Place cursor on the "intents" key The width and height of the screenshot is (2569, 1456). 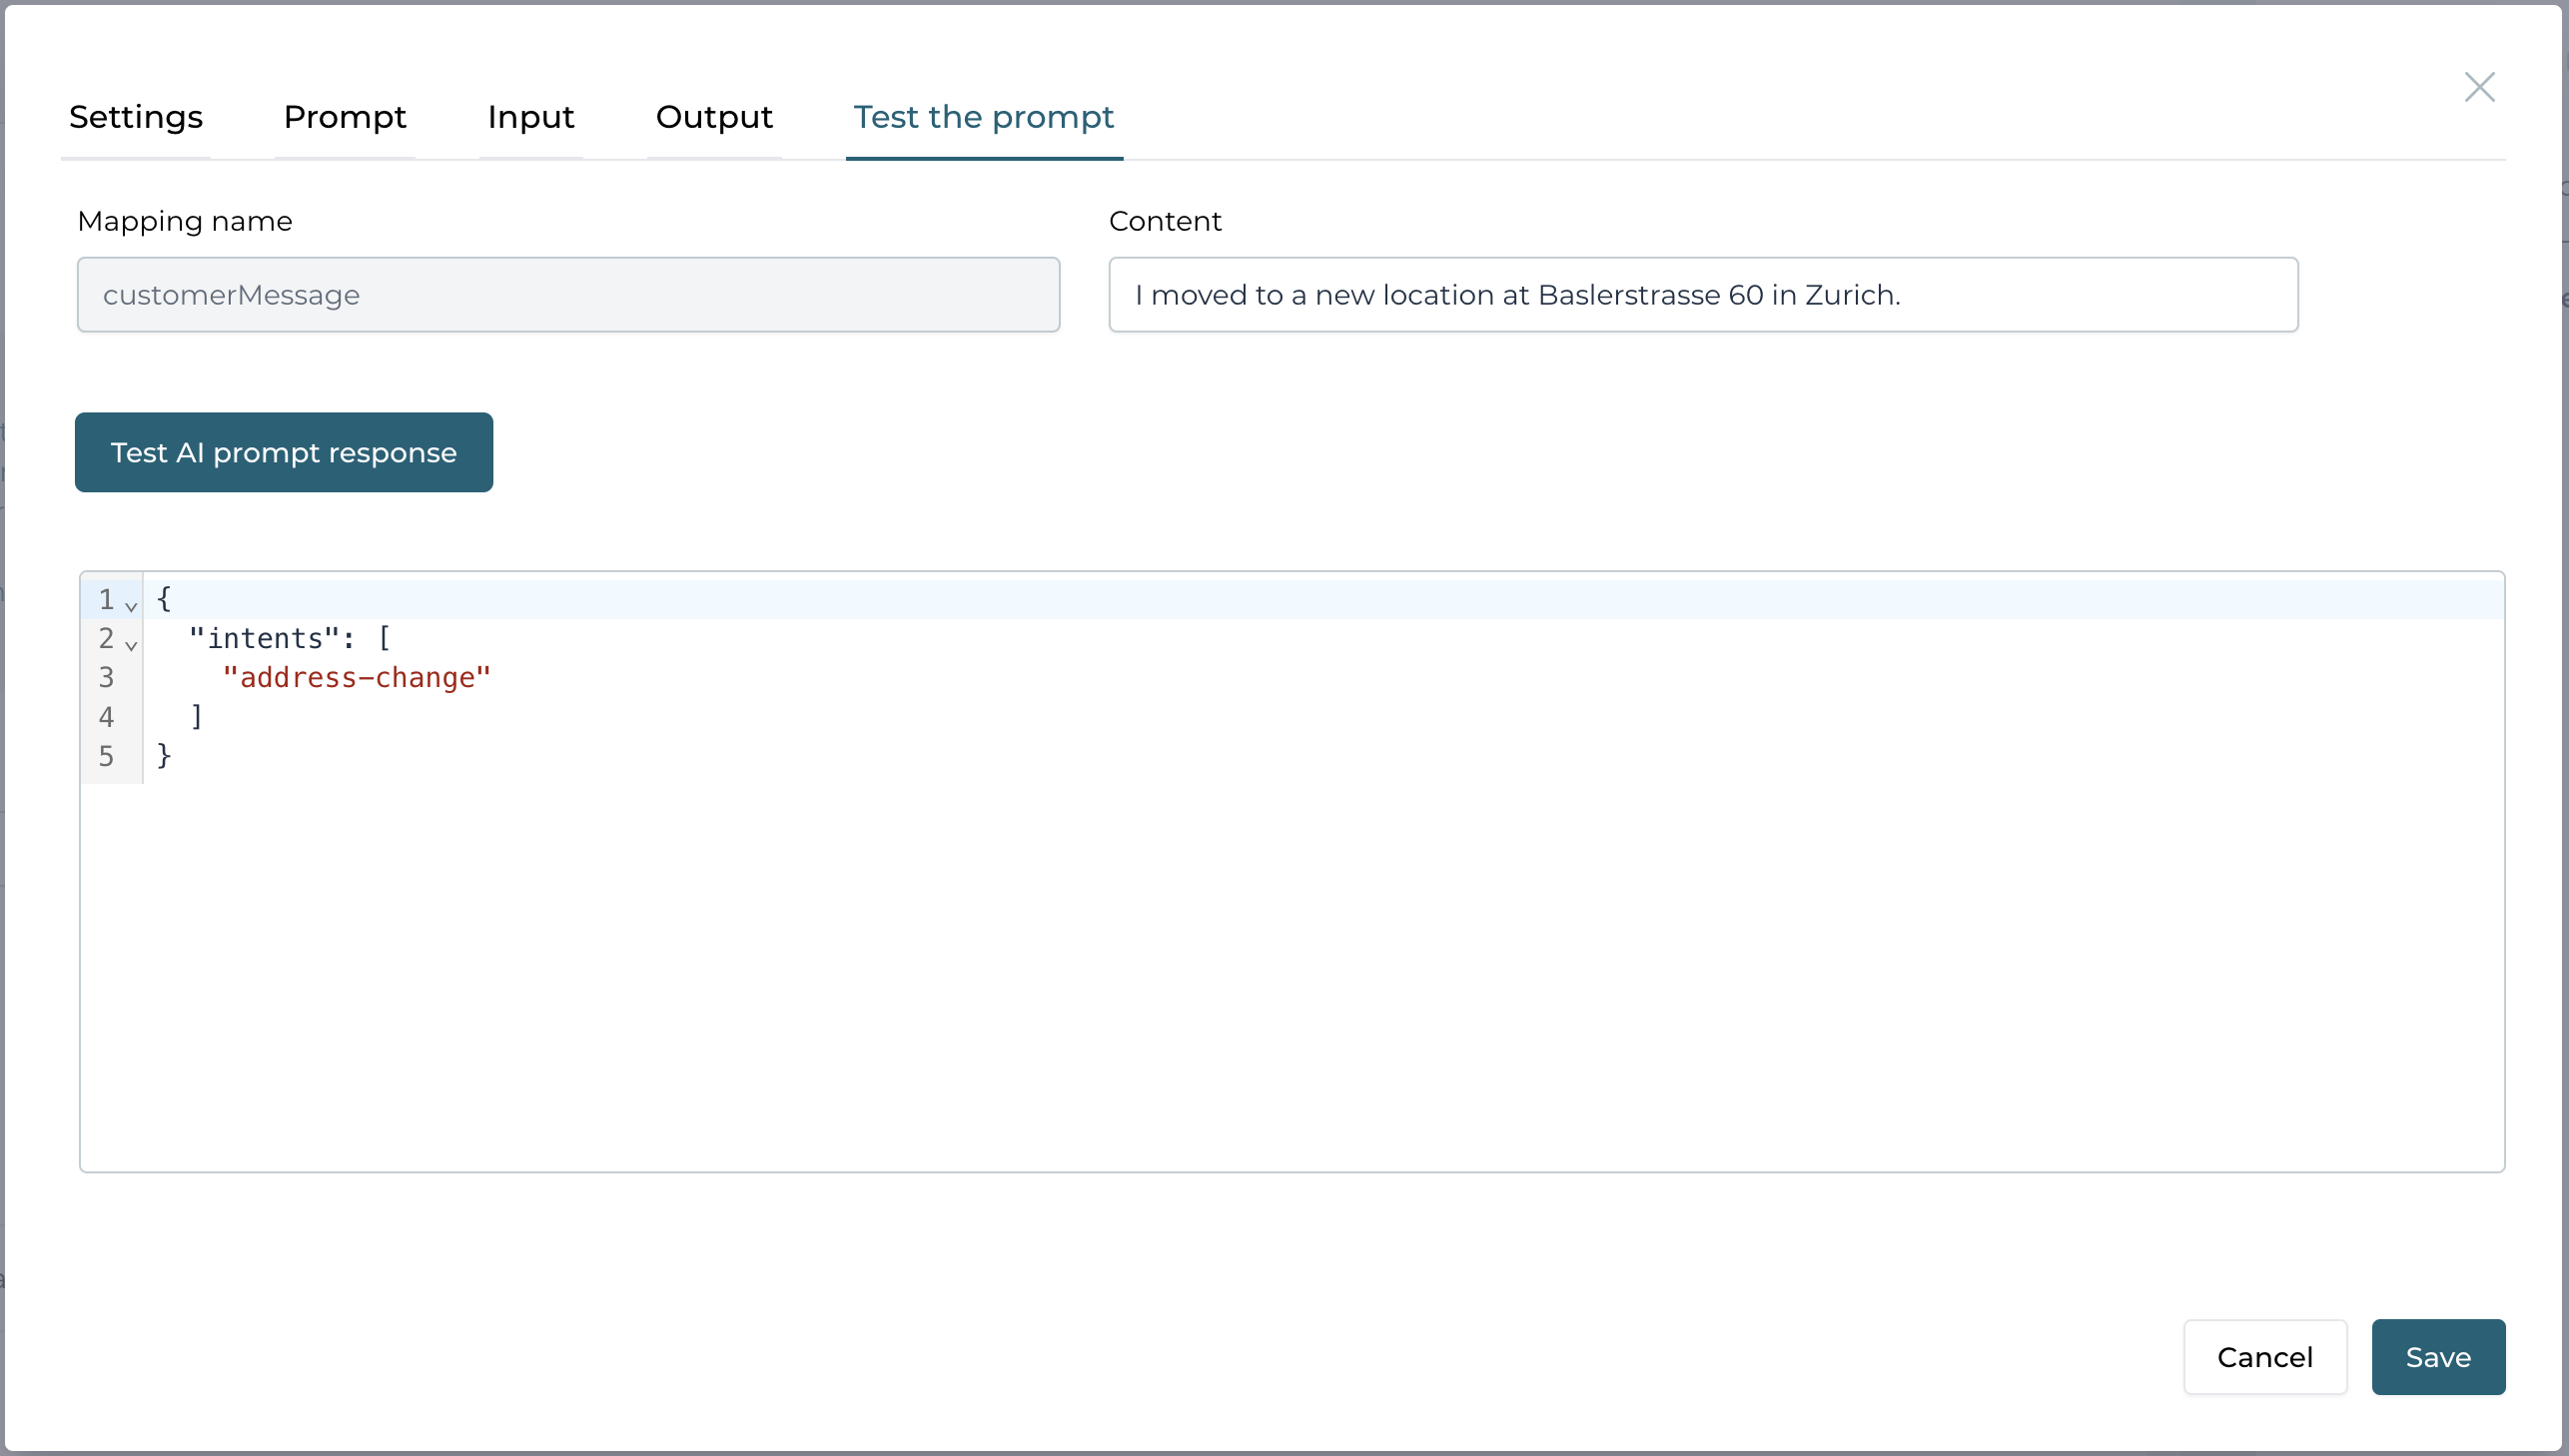(x=265, y=638)
